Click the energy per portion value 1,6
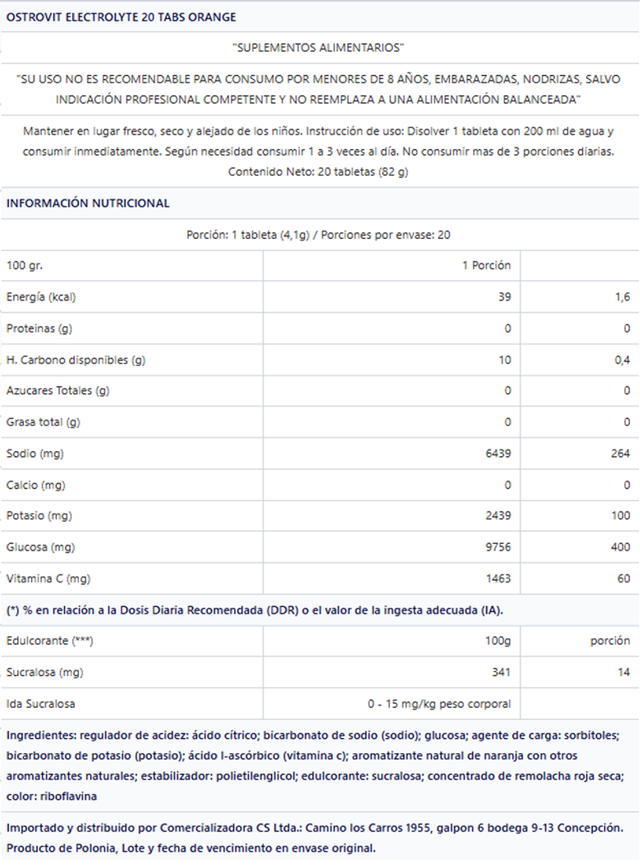640x865 pixels. (x=622, y=297)
